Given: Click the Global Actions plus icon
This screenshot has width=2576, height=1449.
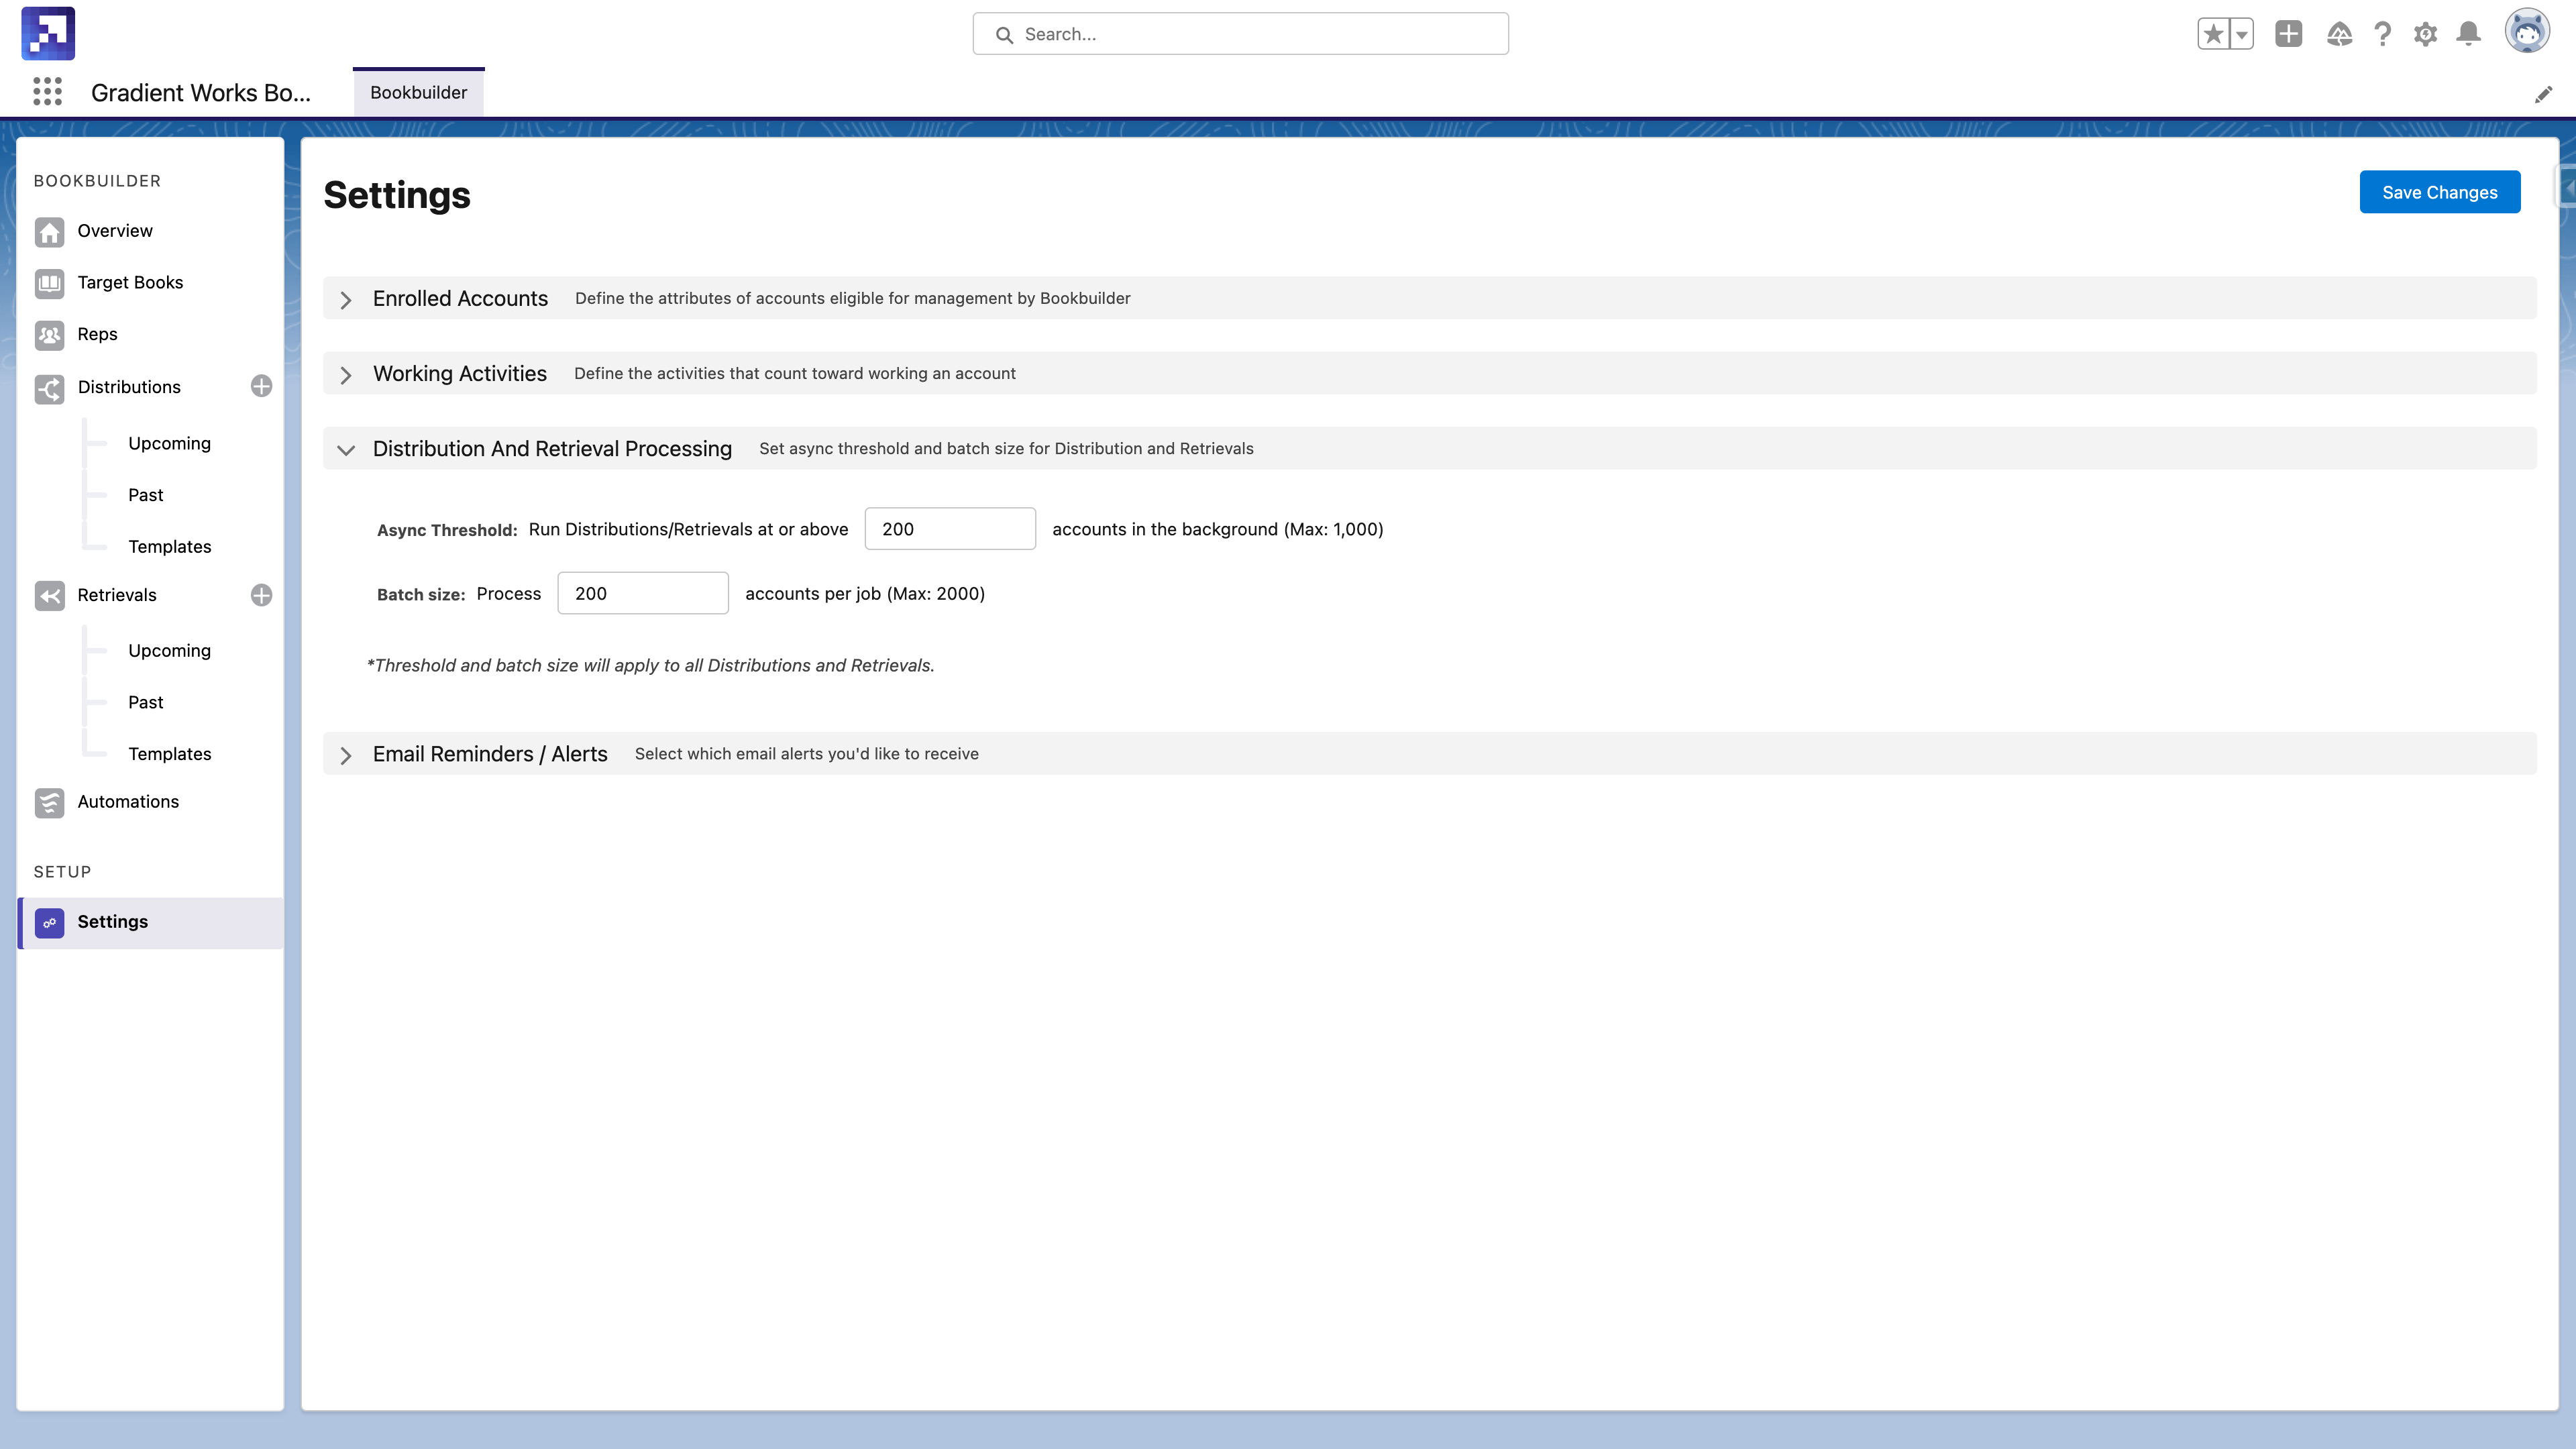Looking at the screenshot, I should 2288,34.
